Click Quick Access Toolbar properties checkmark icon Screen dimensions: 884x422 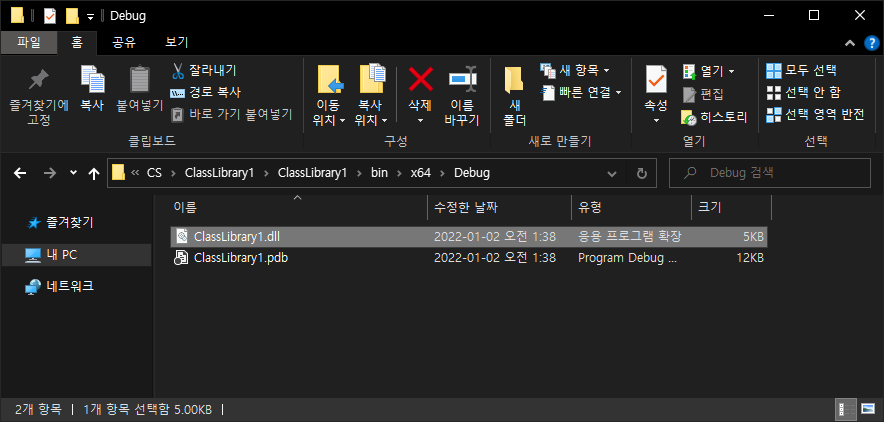coord(50,16)
